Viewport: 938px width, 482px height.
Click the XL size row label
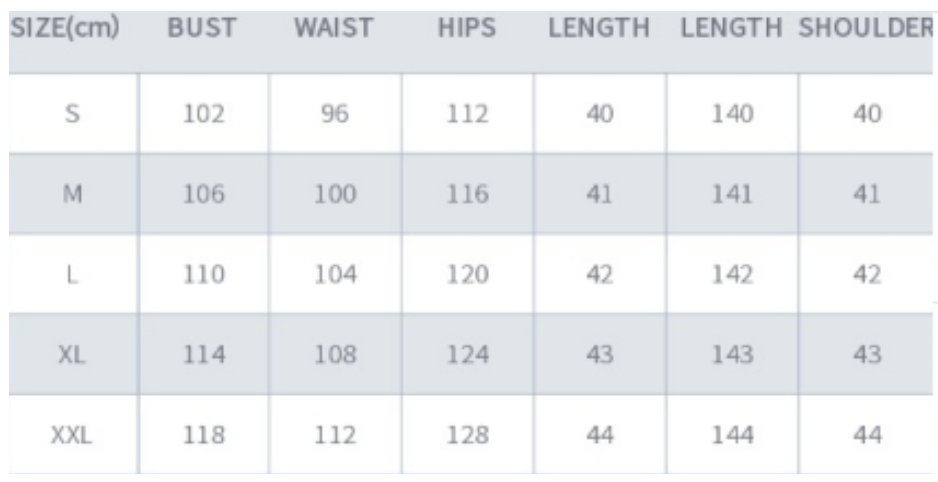[72, 355]
